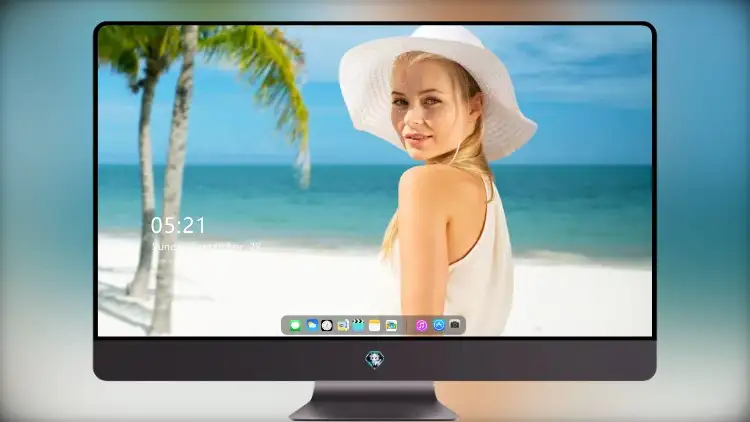Launch the Weather app from the dock

312,325
